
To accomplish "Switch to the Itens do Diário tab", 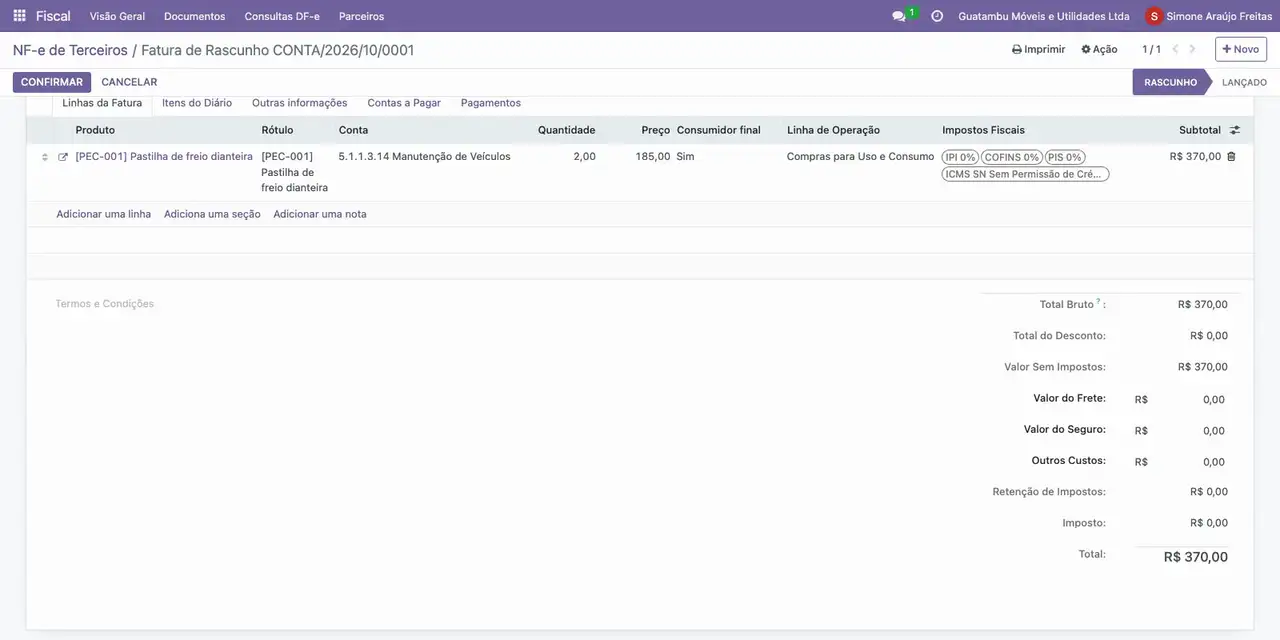I will tap(197, 103).
